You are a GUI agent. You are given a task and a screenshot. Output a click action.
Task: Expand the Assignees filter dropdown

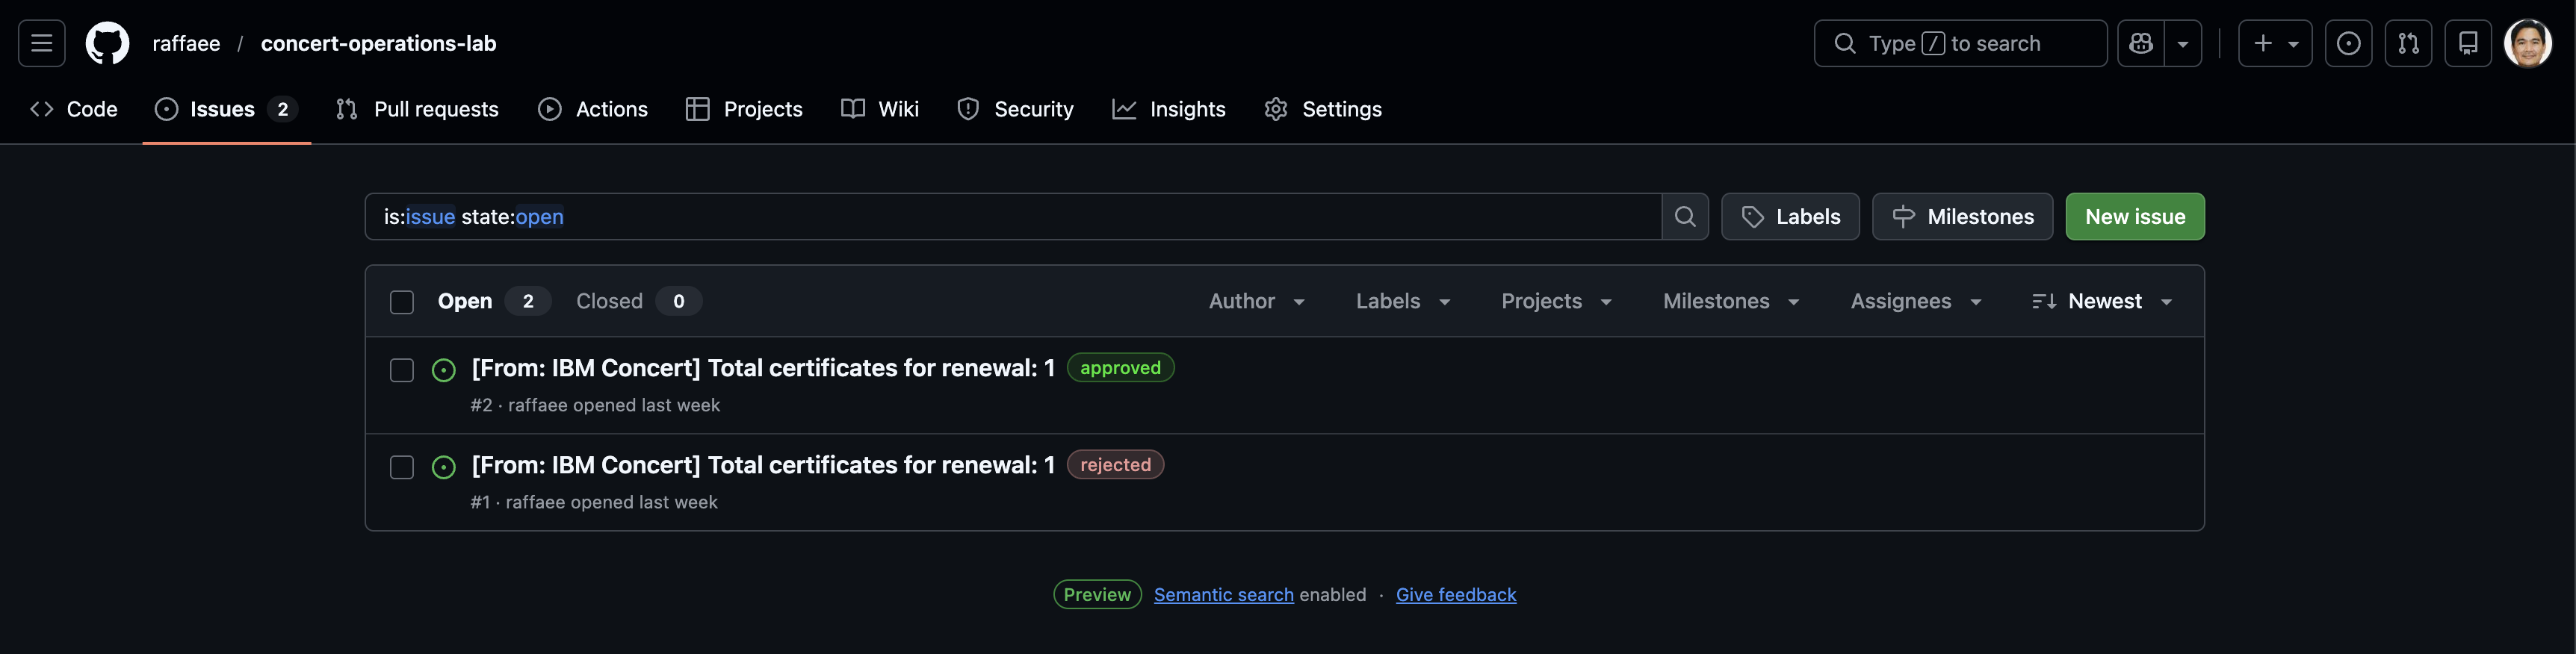tap(1915, 301)
